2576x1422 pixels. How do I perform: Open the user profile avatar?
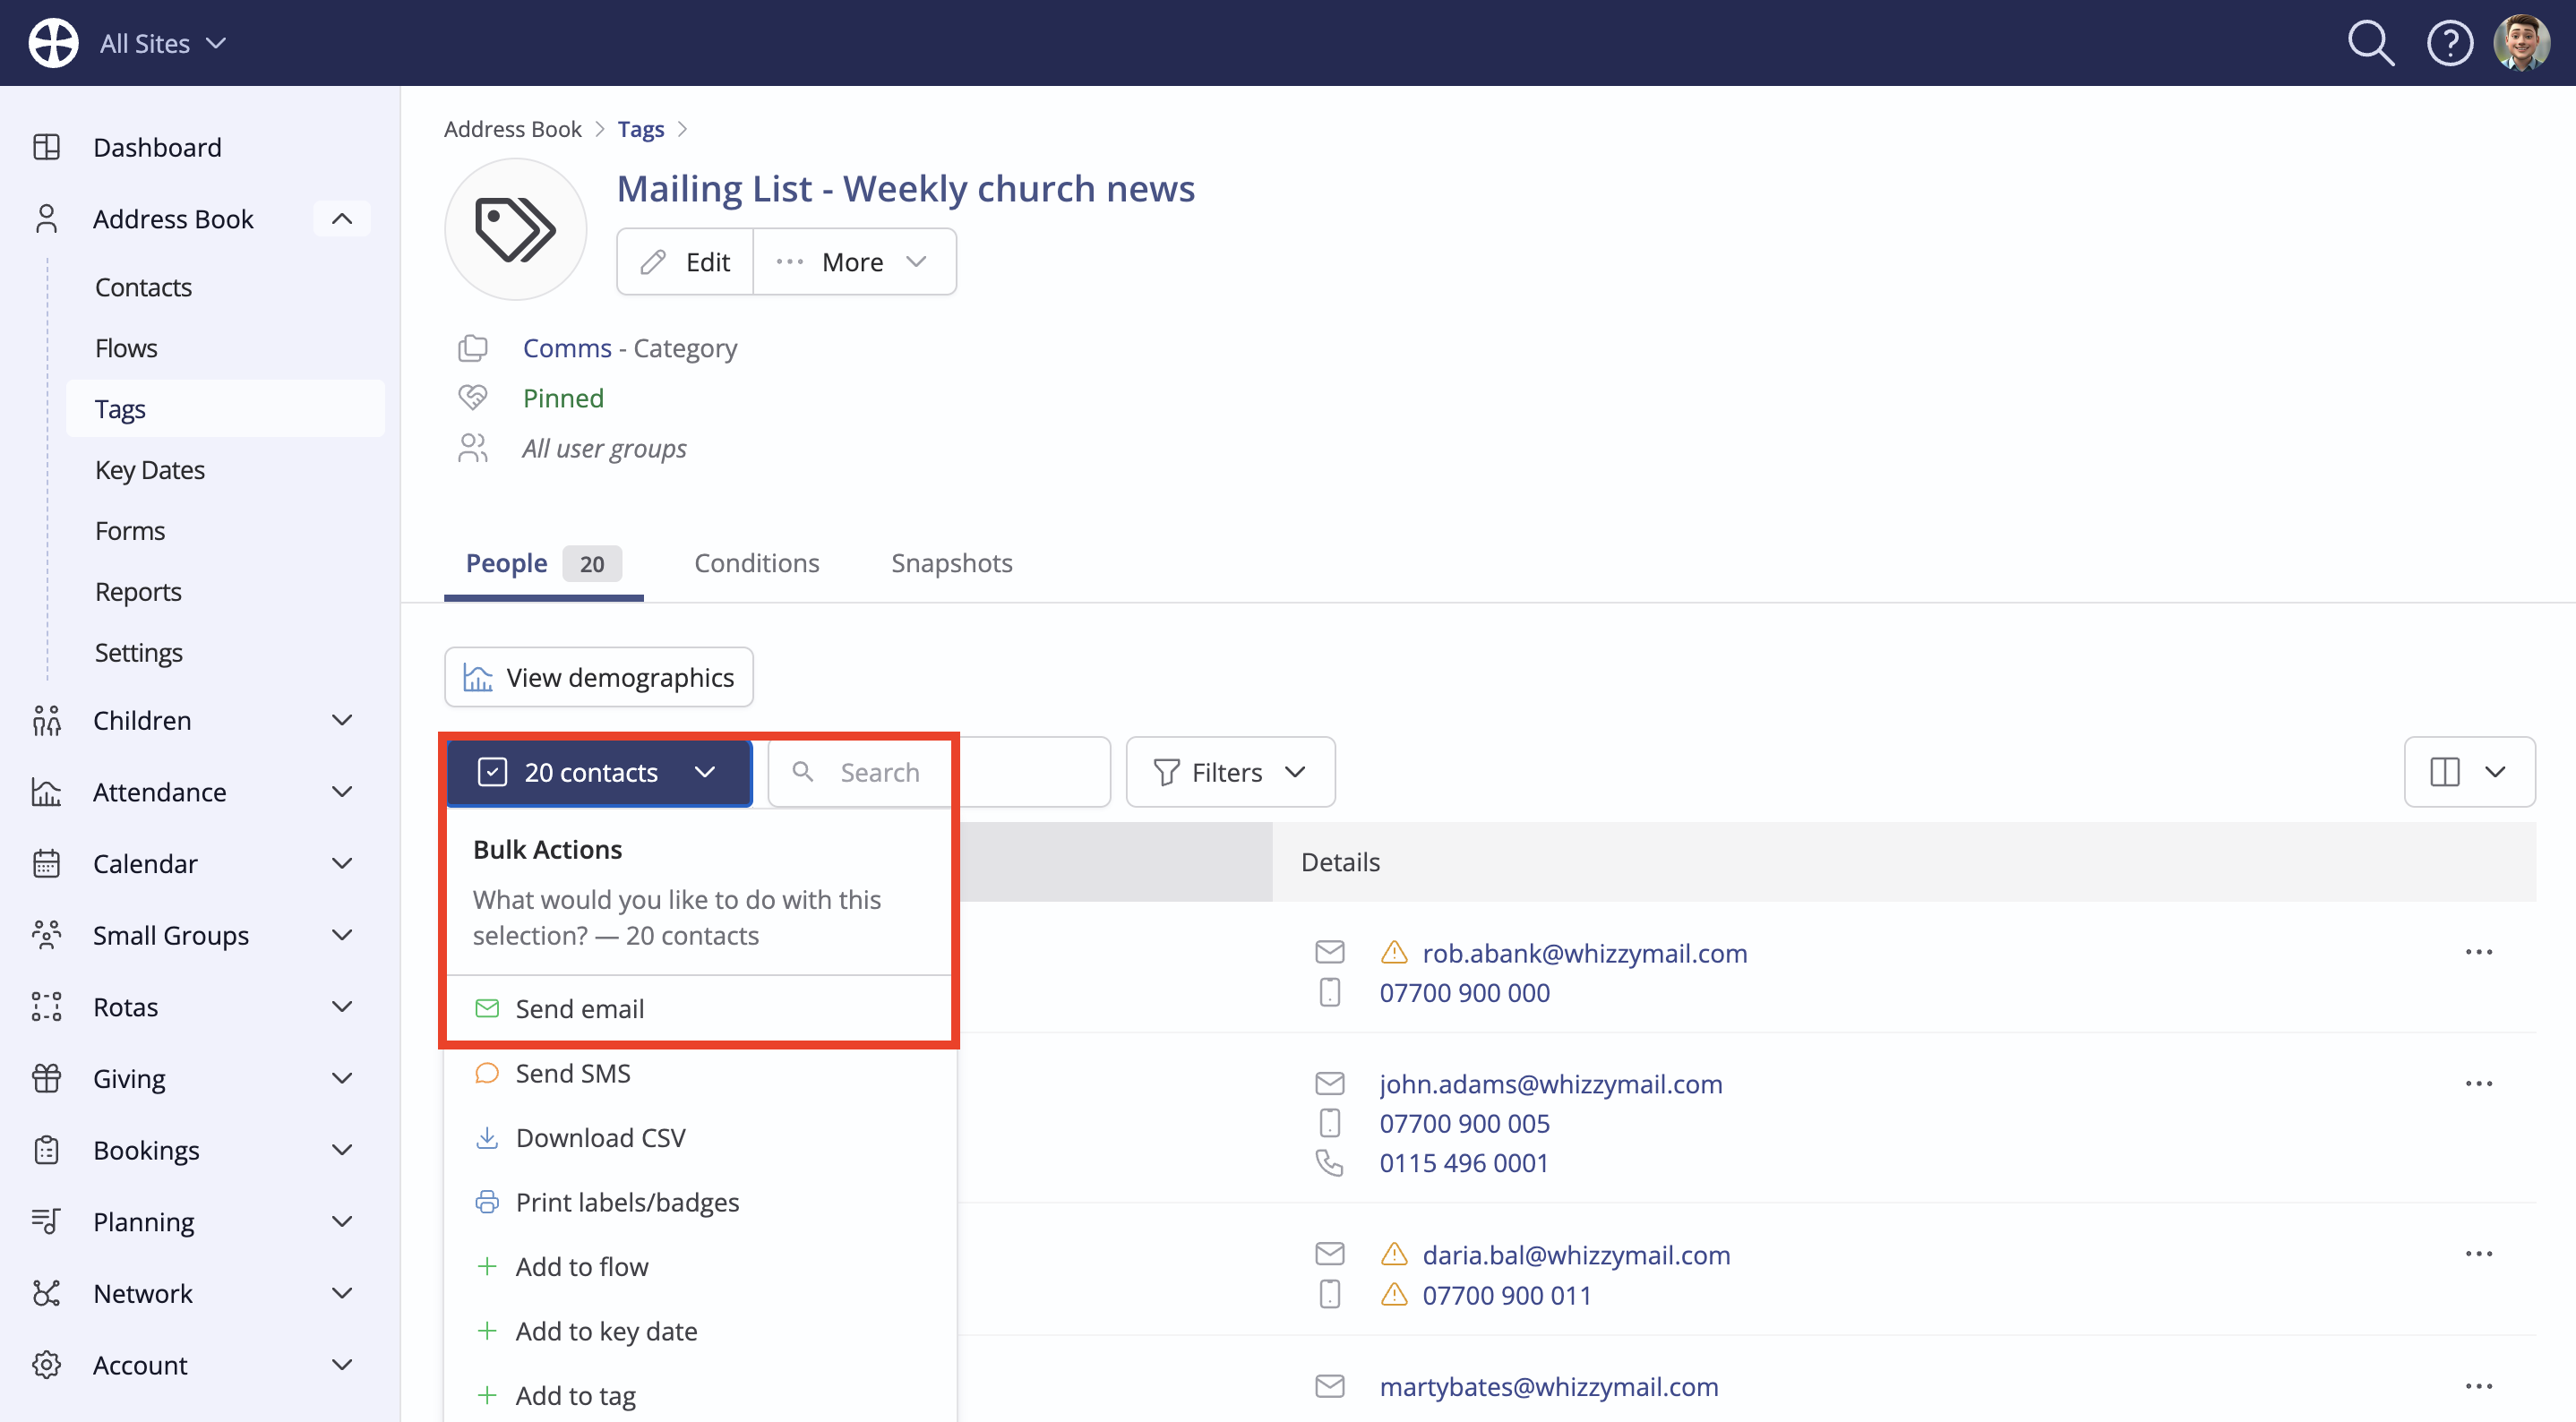point(2522,43)
